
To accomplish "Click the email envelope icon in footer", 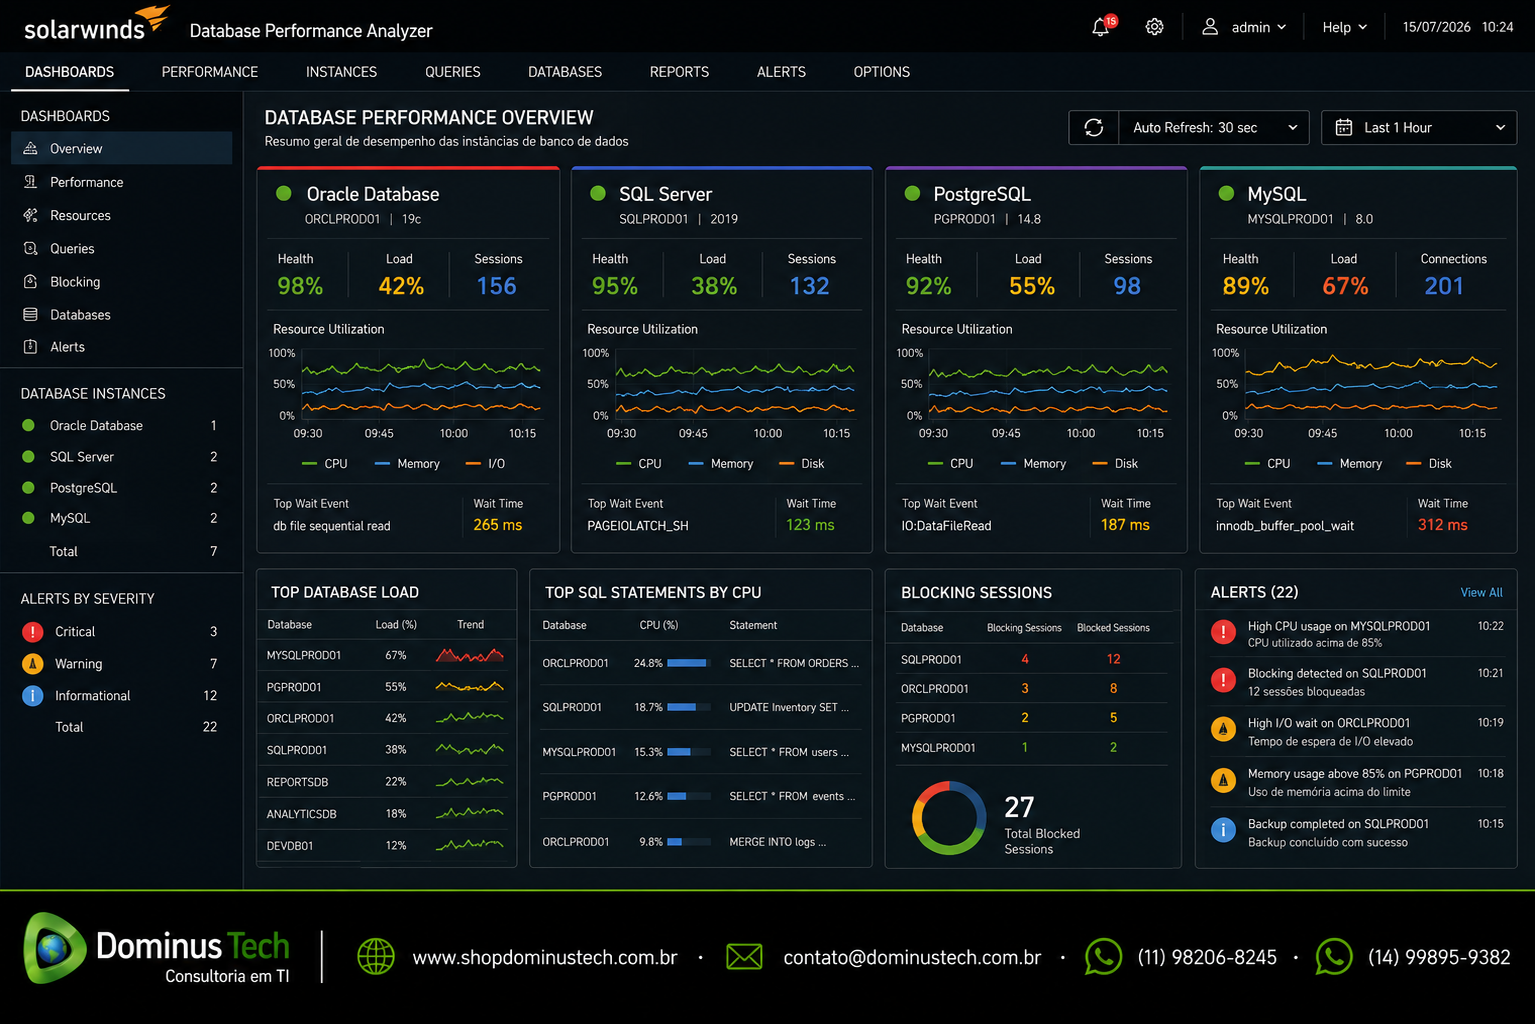I will [744, 957].
